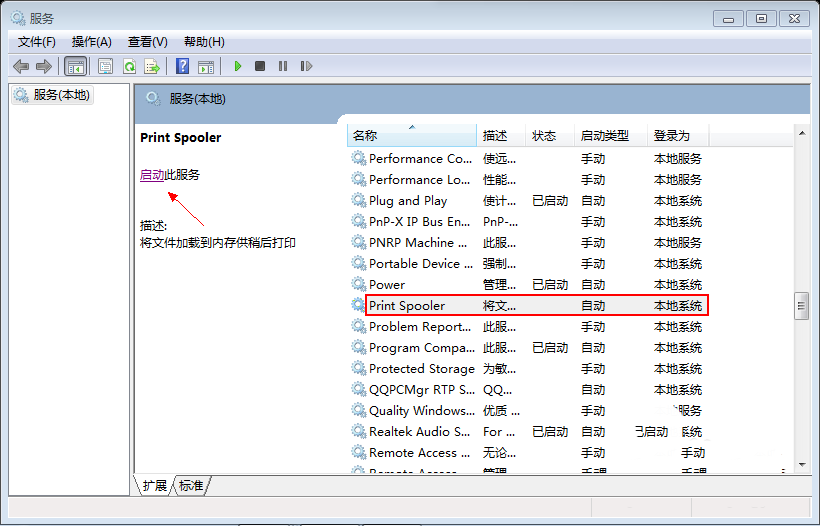The height and width of the screenshot is (526, 820).
Task: Select the Program Compa... service
Action: point(422,347)
